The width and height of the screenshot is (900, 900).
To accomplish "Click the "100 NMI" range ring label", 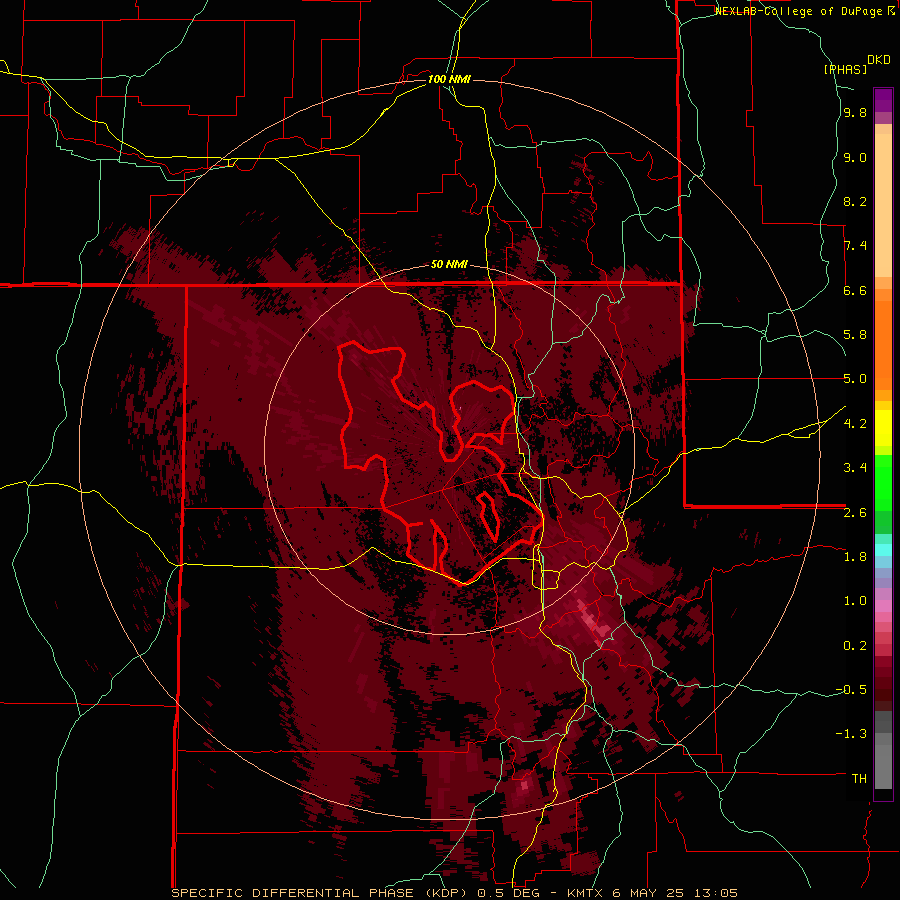I will click(x=449, y=79).
